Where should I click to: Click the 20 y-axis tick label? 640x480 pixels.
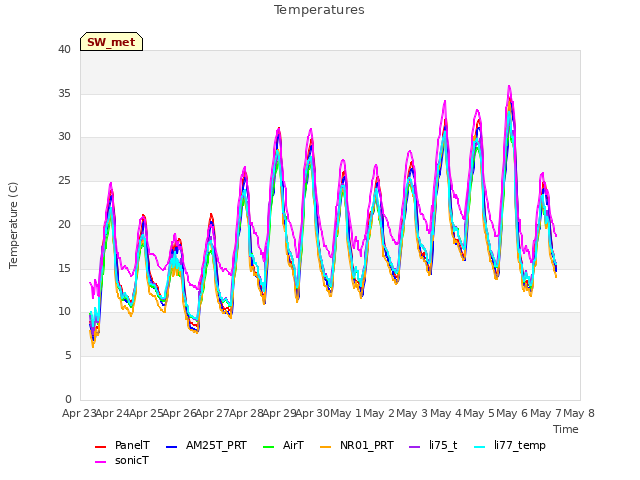pos(64,224)
